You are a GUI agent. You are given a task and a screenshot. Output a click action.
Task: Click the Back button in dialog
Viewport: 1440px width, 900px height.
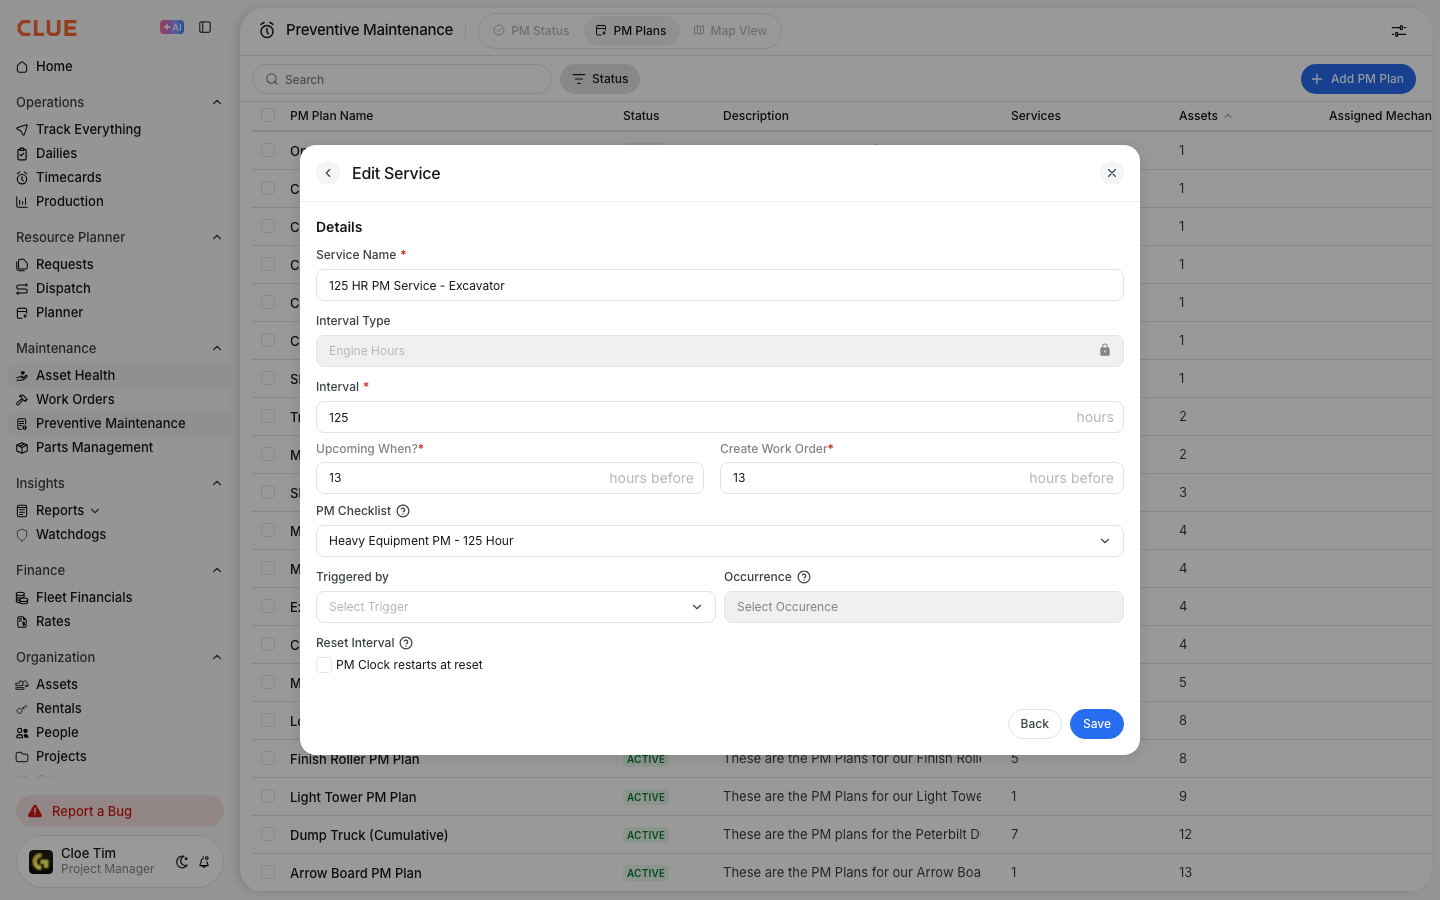point(1035,724)
